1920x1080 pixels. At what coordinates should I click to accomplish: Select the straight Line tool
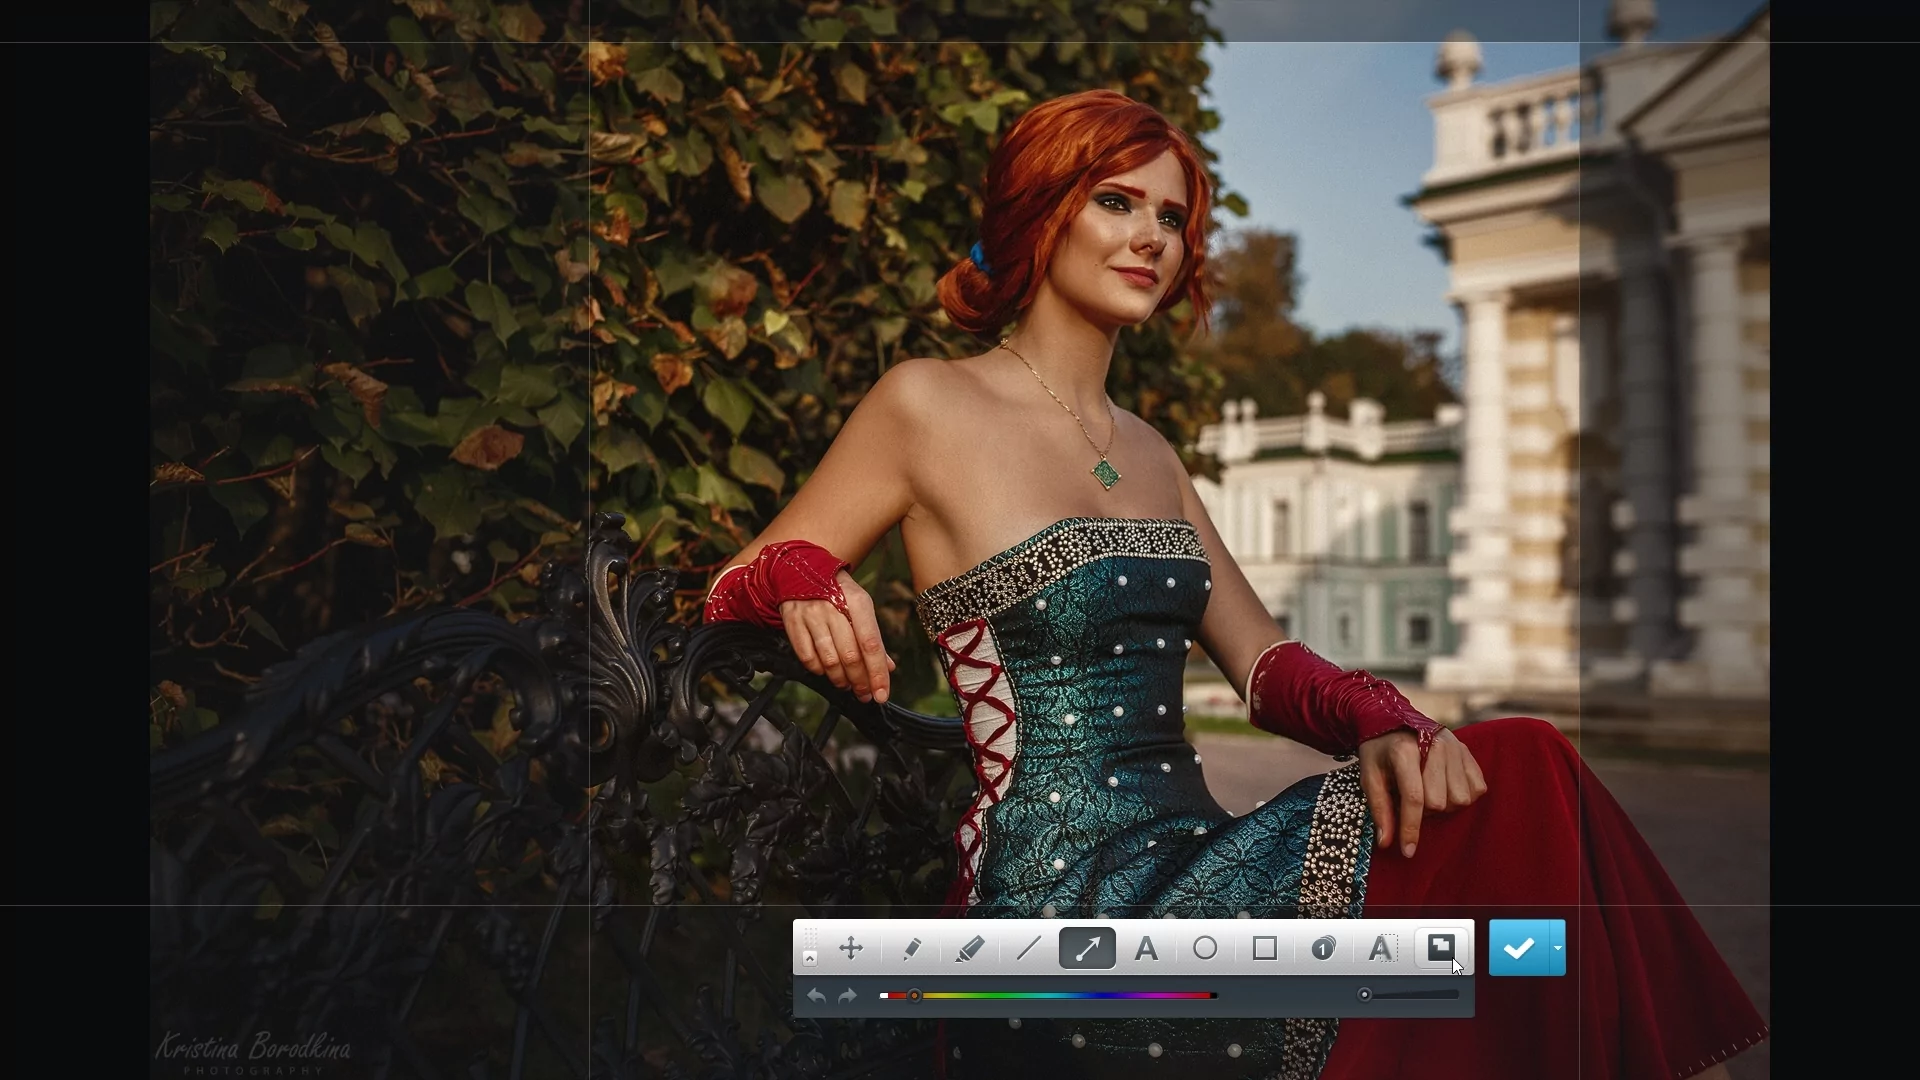tap(1028, 948)
